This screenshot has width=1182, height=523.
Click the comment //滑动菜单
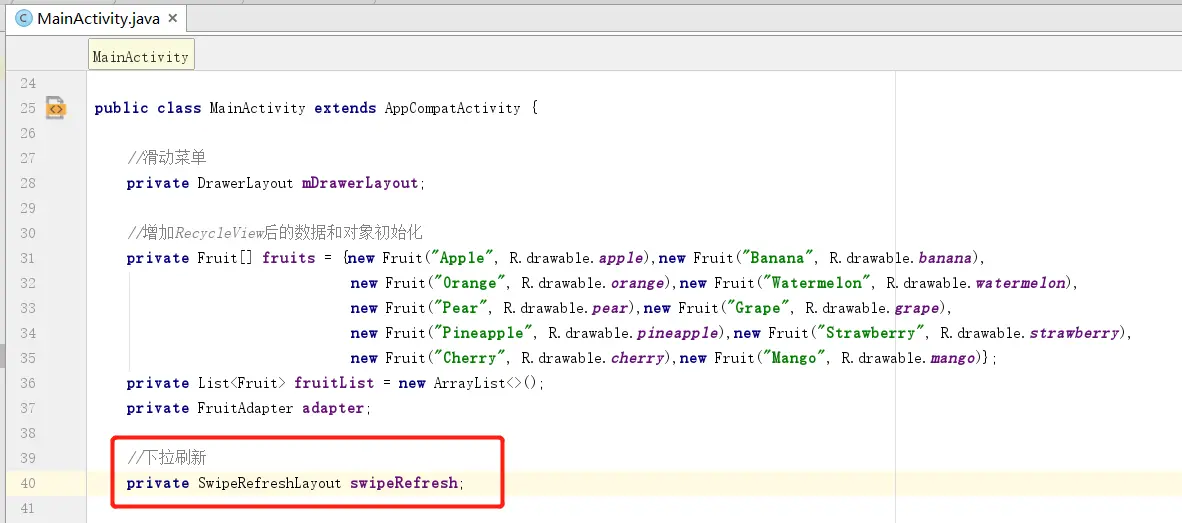pyautogui.click(x=167, y=158)
